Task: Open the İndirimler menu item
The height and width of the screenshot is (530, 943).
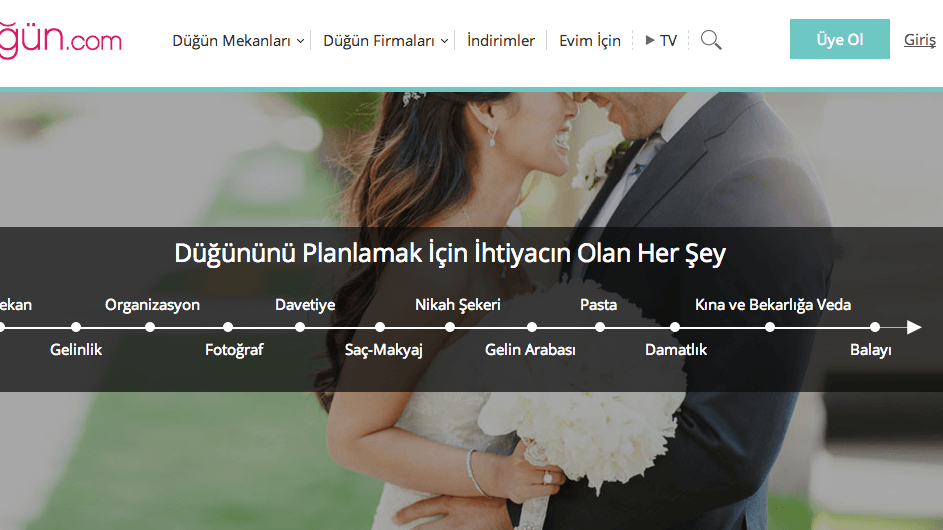Action: [x=501, y=40]
